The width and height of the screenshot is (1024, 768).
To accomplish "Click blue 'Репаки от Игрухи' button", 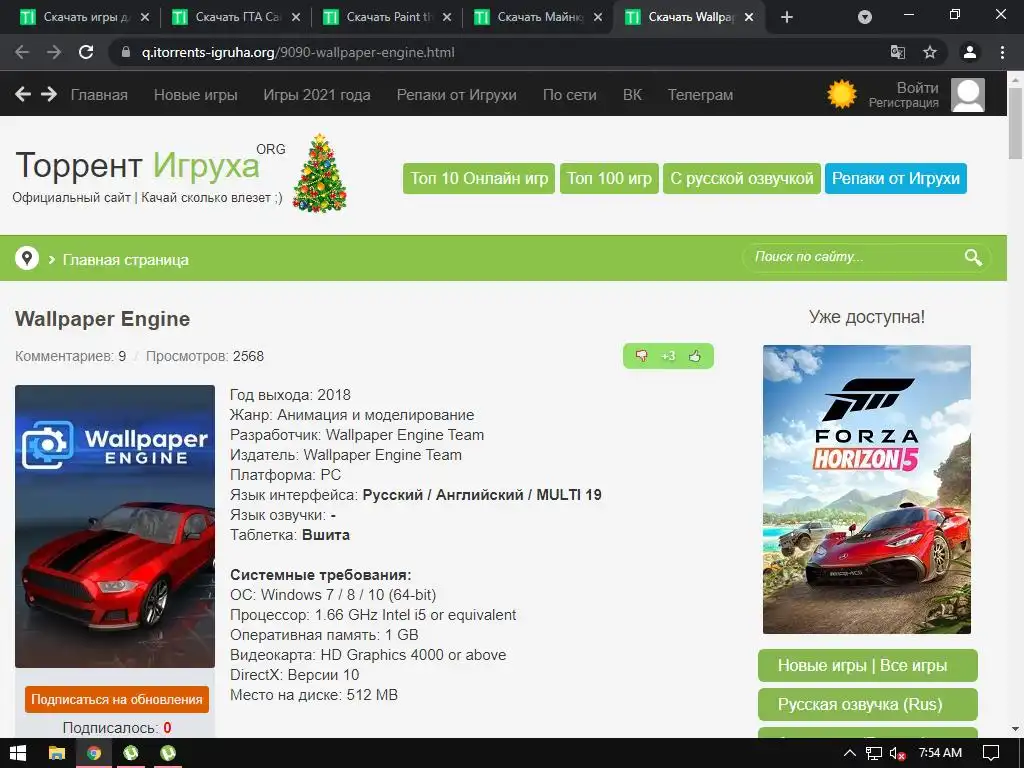I will click(x=896, y=178).
